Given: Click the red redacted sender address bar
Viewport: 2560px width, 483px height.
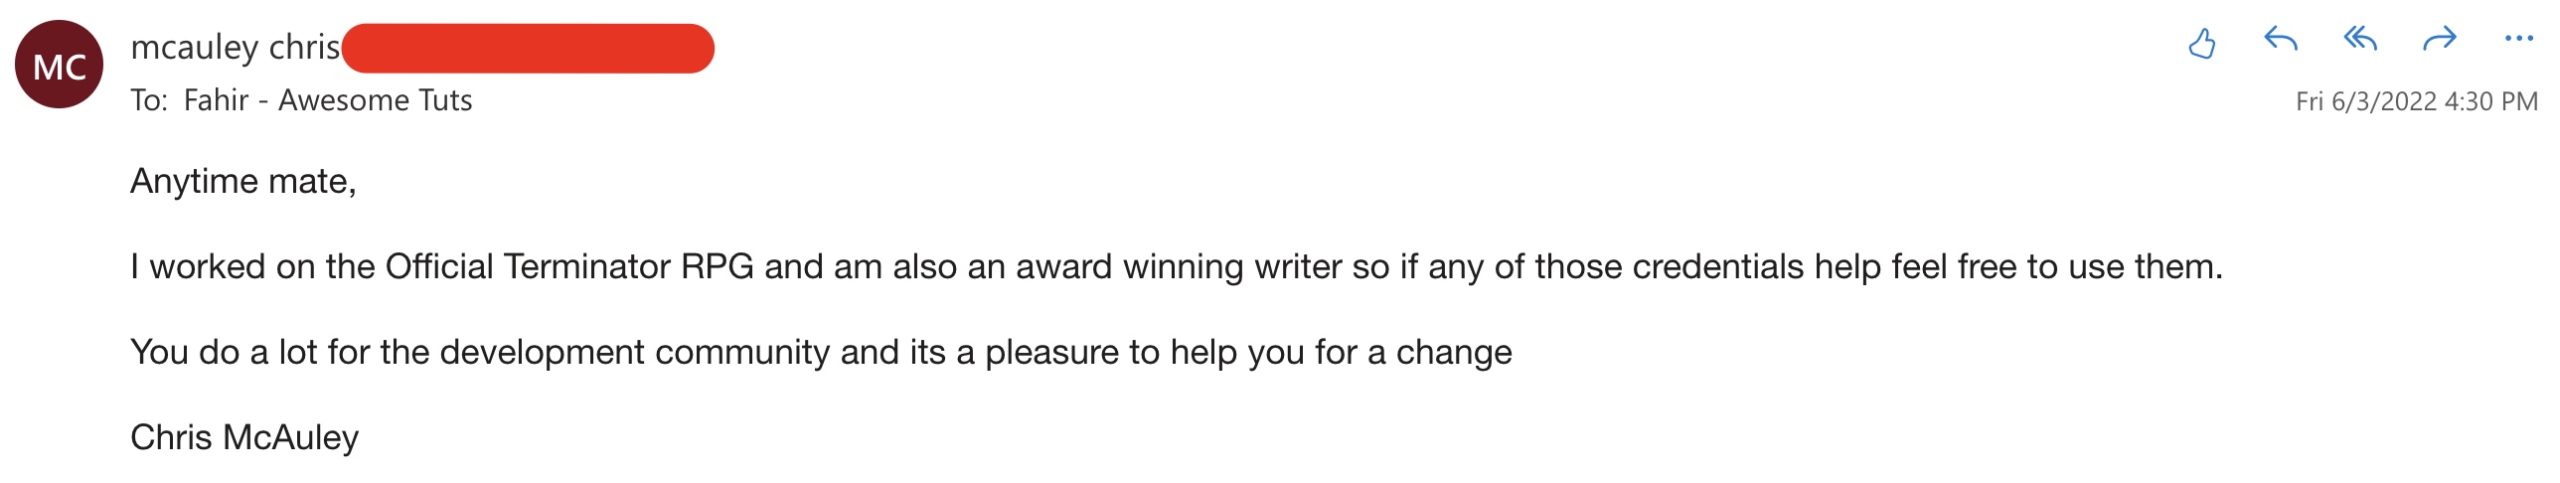Looking at the screenshot, I should click(x=528, y=48).
